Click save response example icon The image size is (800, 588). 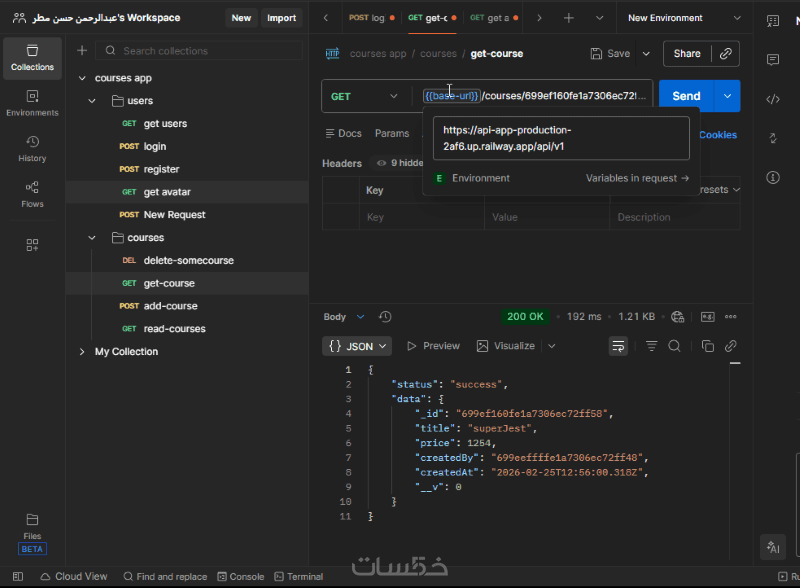pyautogui.click(x=708, y=317)
